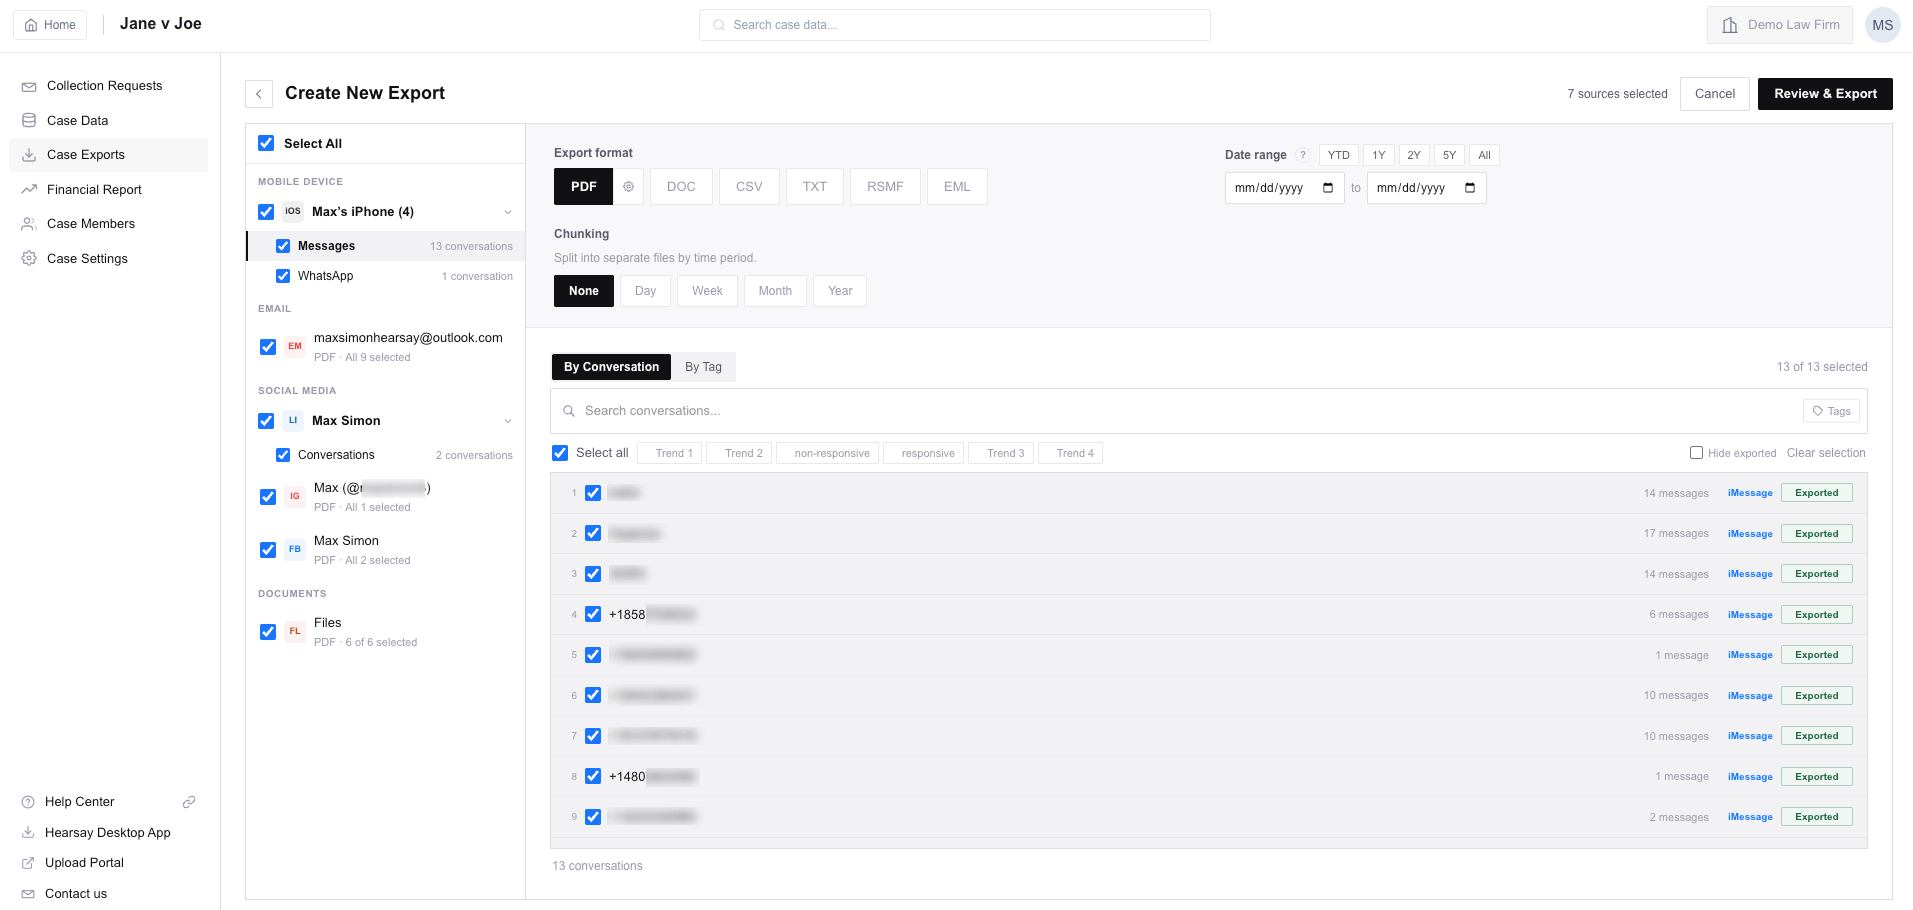
Task: Select DOC export format
Action: point(681,187)
